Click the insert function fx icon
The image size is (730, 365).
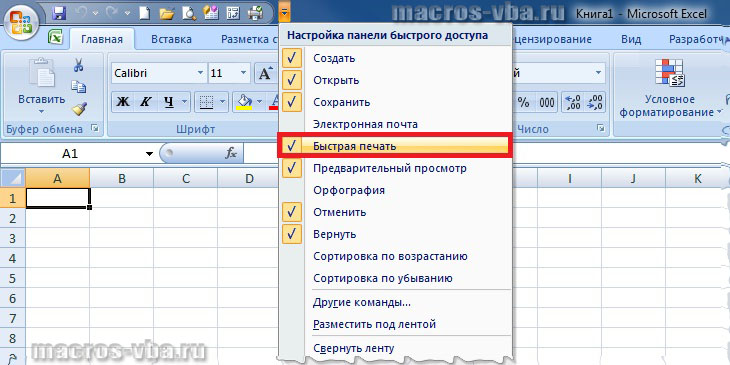(x=231, y=154)
